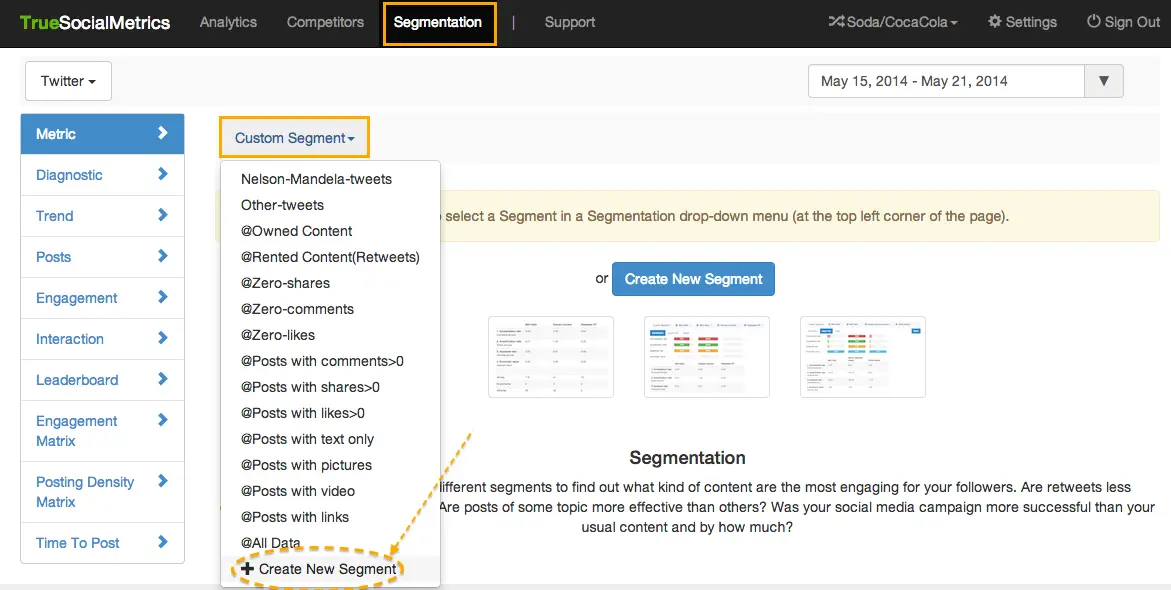Click the TrueSocialMetrics logo

tap(95, 22)
